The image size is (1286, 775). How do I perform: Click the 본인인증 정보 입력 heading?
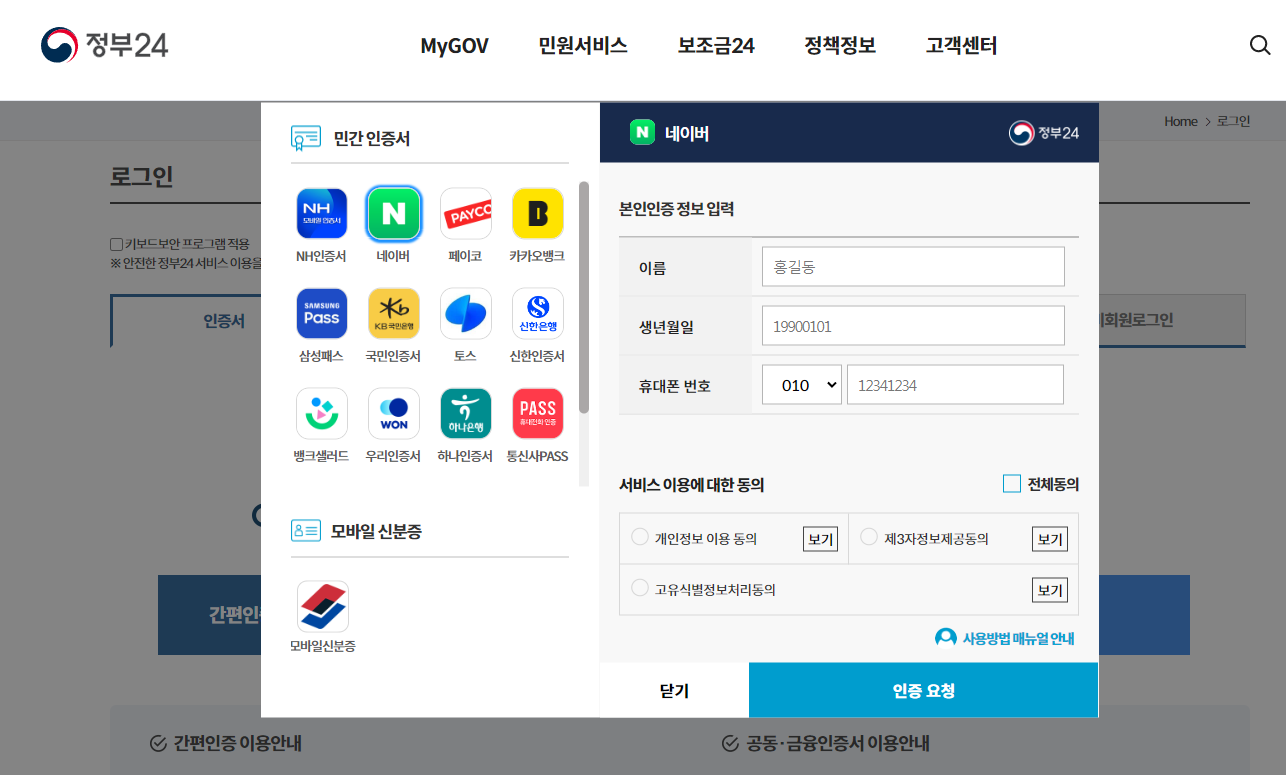677,209
